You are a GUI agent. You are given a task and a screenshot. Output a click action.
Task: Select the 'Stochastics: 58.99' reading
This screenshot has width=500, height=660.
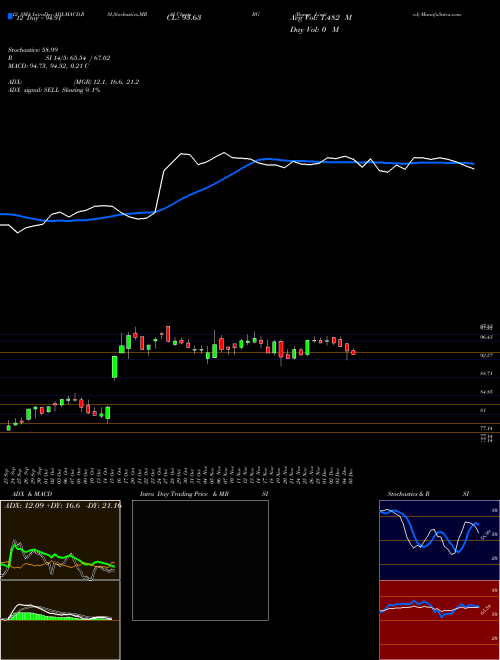(32, 50)
